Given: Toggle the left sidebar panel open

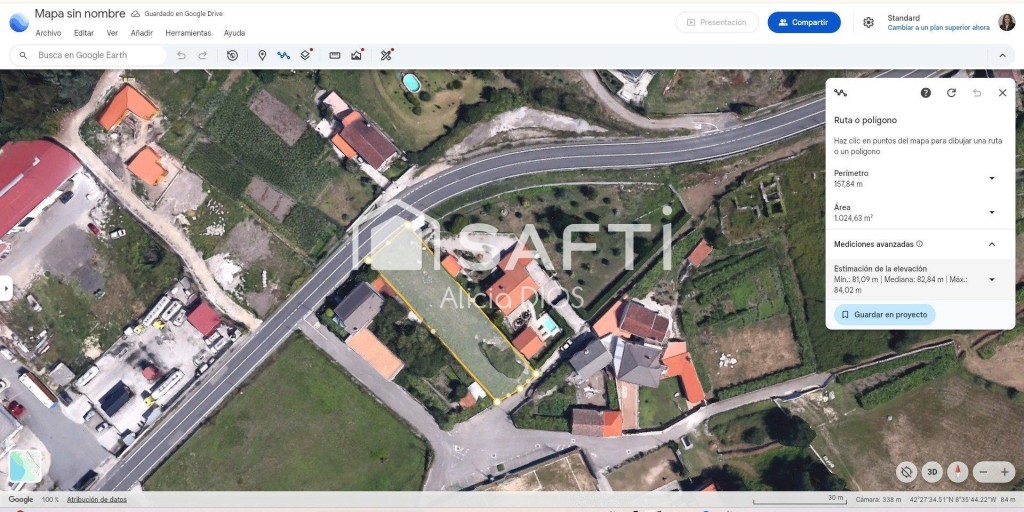Looking at the screenshot, I should (x=6, y=288).
